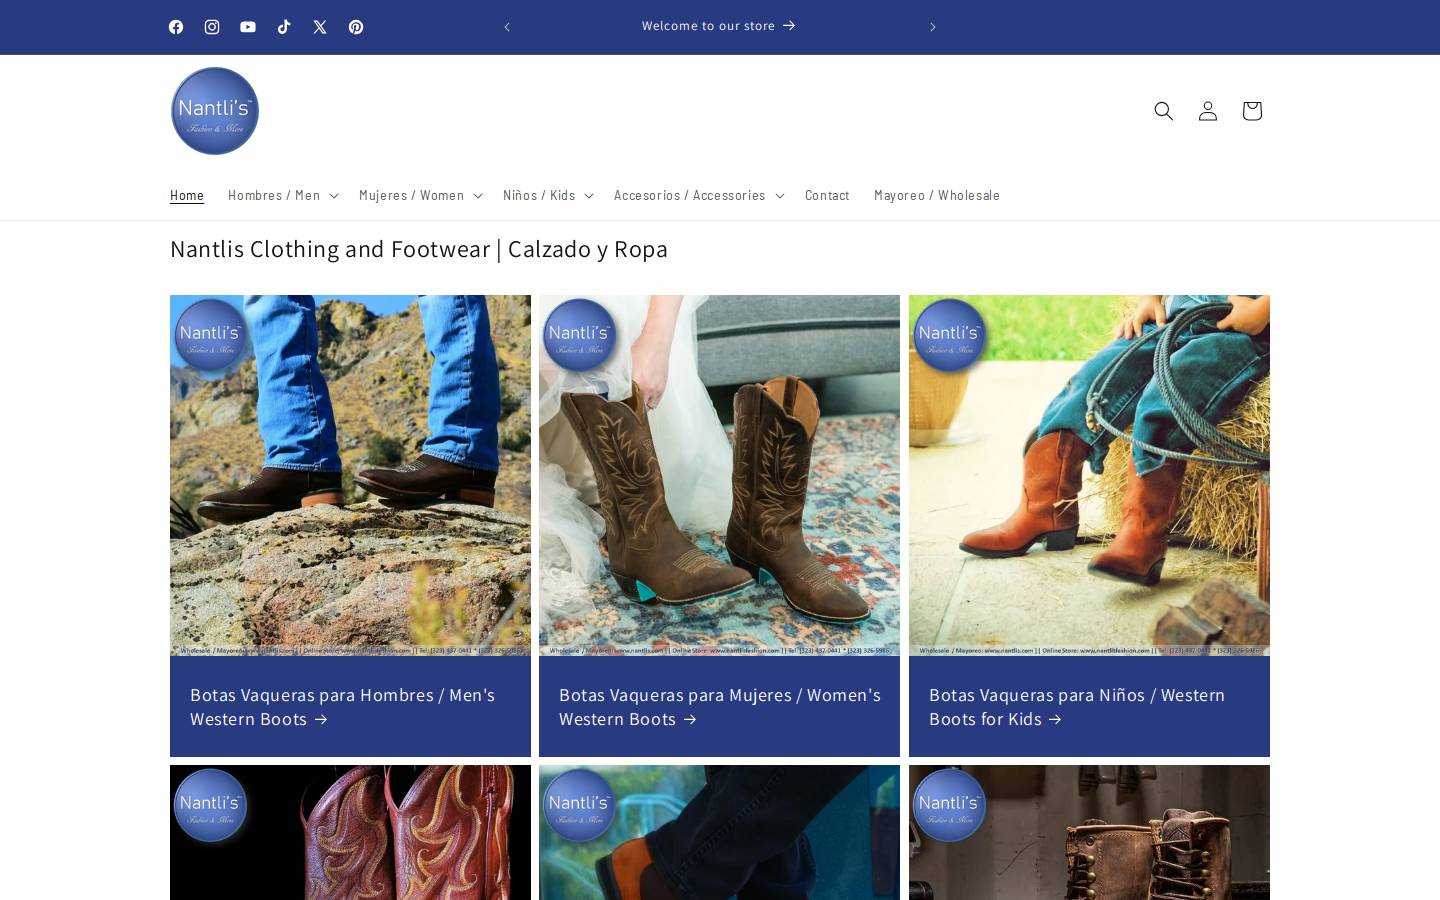
Task: Click the red embroidered boots image
Action: (x=350, y=832)
